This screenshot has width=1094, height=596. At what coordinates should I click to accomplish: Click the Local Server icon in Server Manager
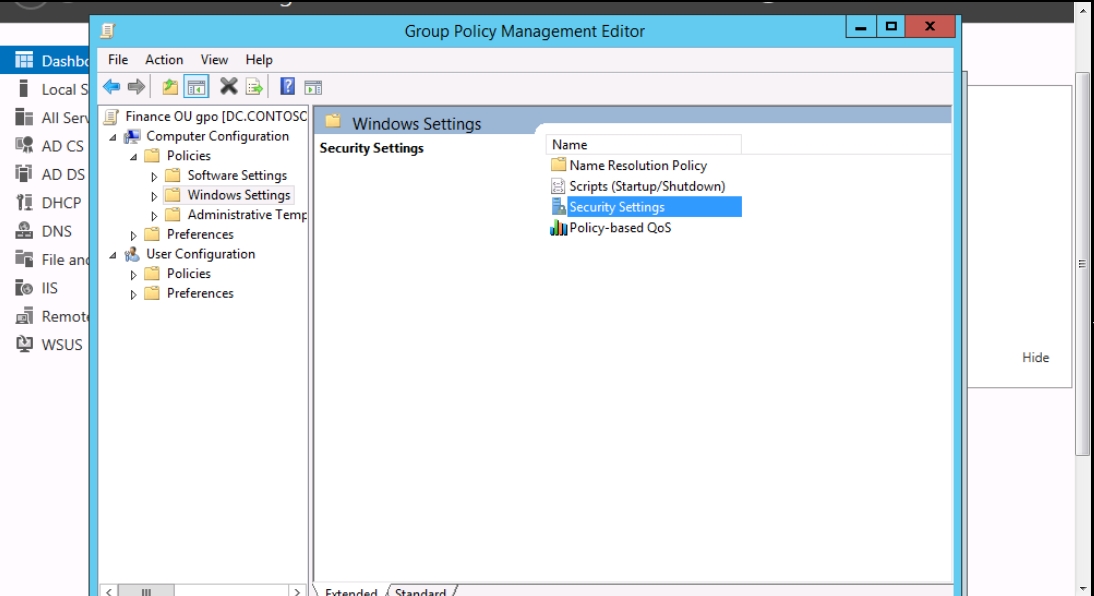[x=24, y=89]
